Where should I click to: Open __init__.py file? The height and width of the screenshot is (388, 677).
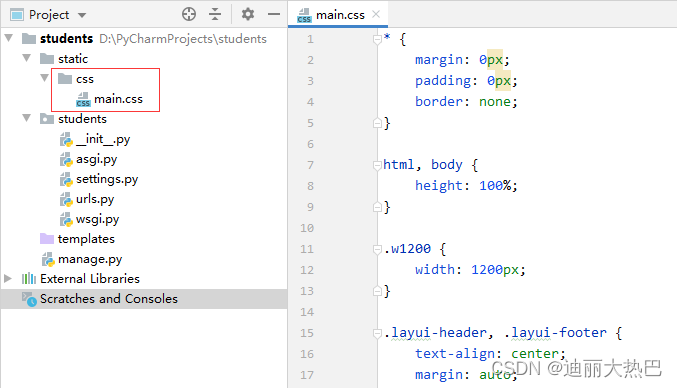(103, 139)
